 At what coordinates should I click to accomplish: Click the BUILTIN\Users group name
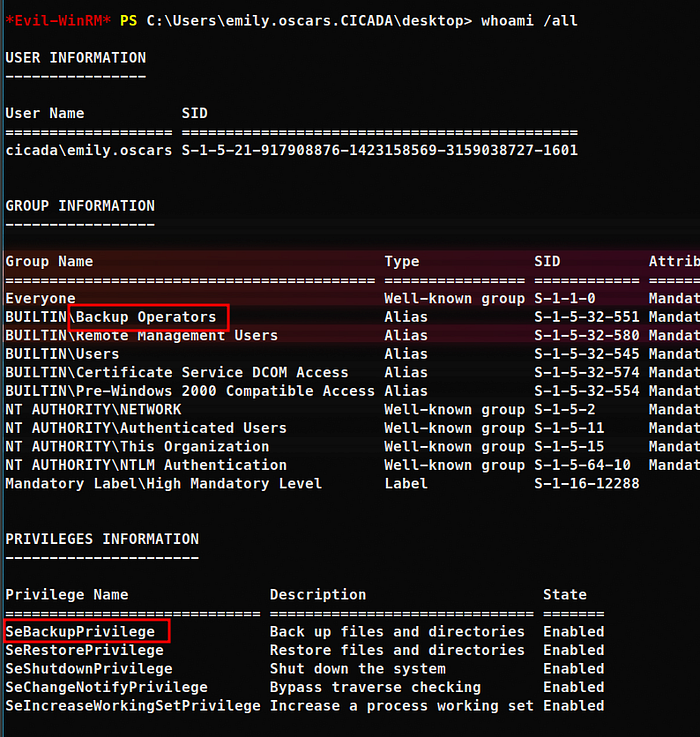(x=63, y=354)
